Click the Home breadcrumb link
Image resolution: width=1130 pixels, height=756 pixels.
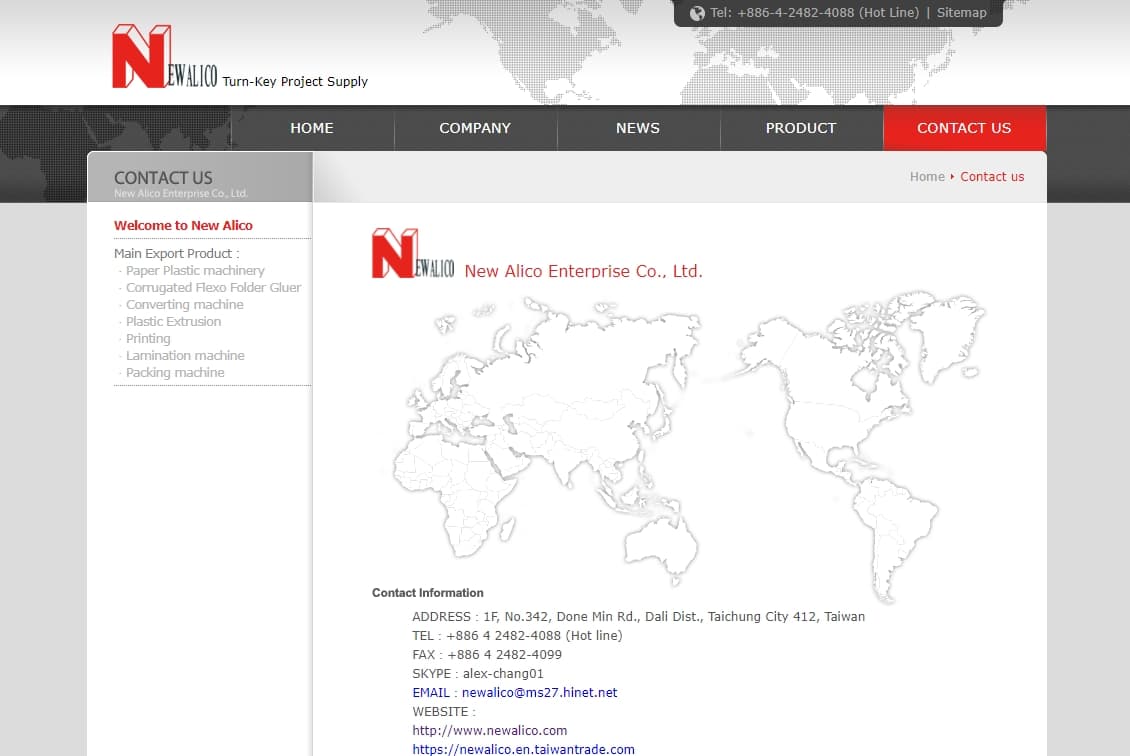[927, 177]
